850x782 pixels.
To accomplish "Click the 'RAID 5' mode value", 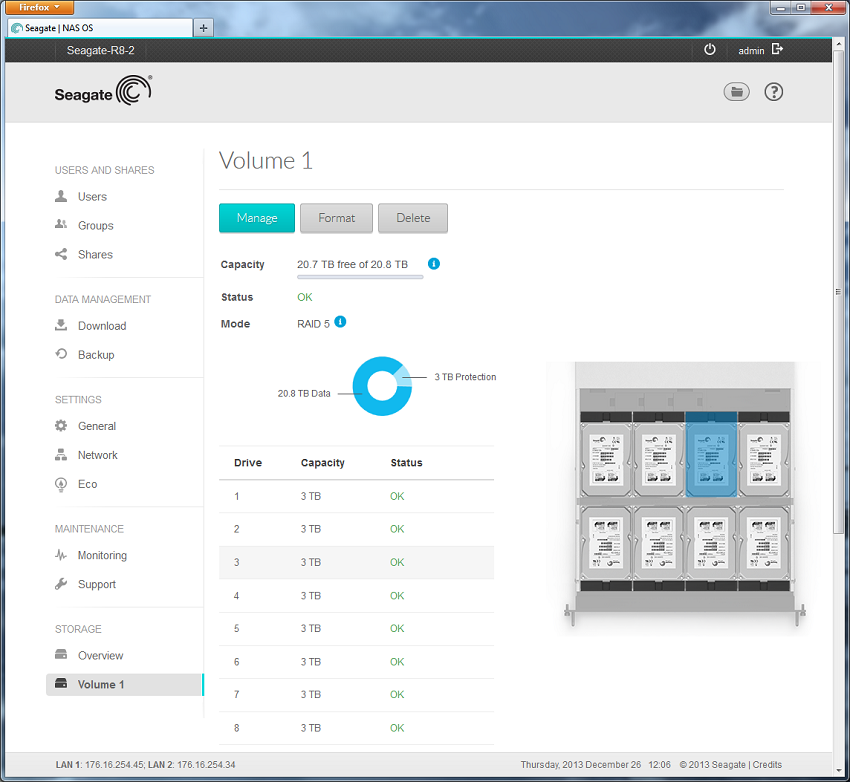I will click(313, 324).
